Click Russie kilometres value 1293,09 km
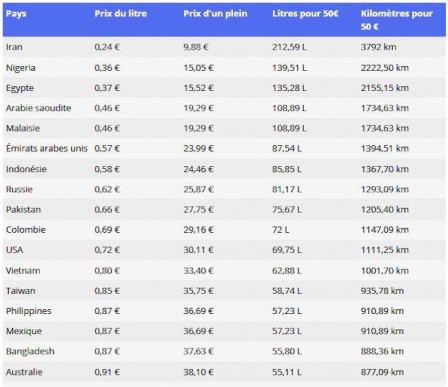Viewport: 448px width, 387px height. coord(385,189)
